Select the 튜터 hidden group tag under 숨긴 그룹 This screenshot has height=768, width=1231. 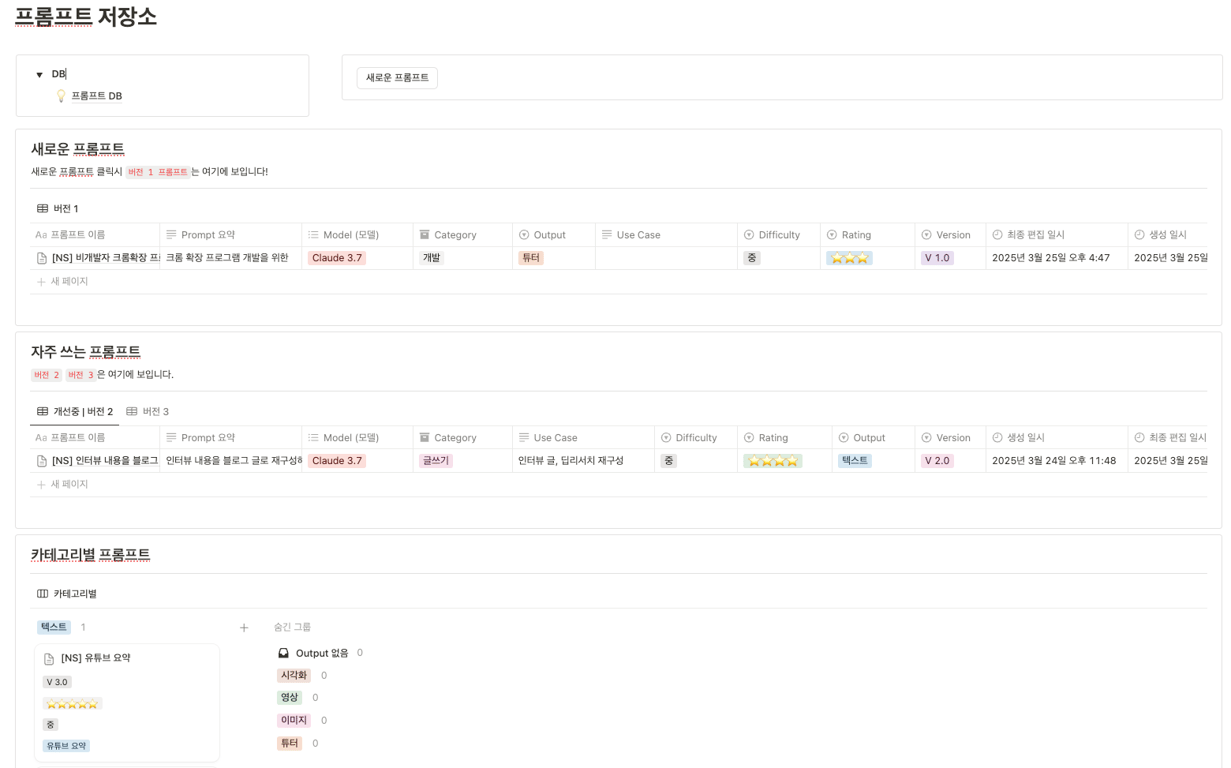289,743
